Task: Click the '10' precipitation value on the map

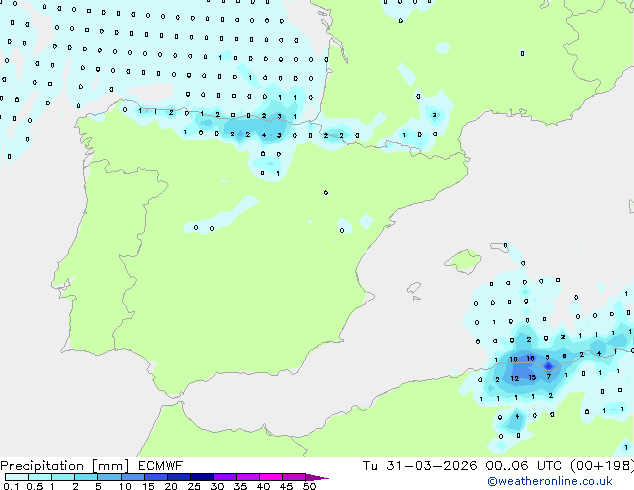Action: (513, 359)
